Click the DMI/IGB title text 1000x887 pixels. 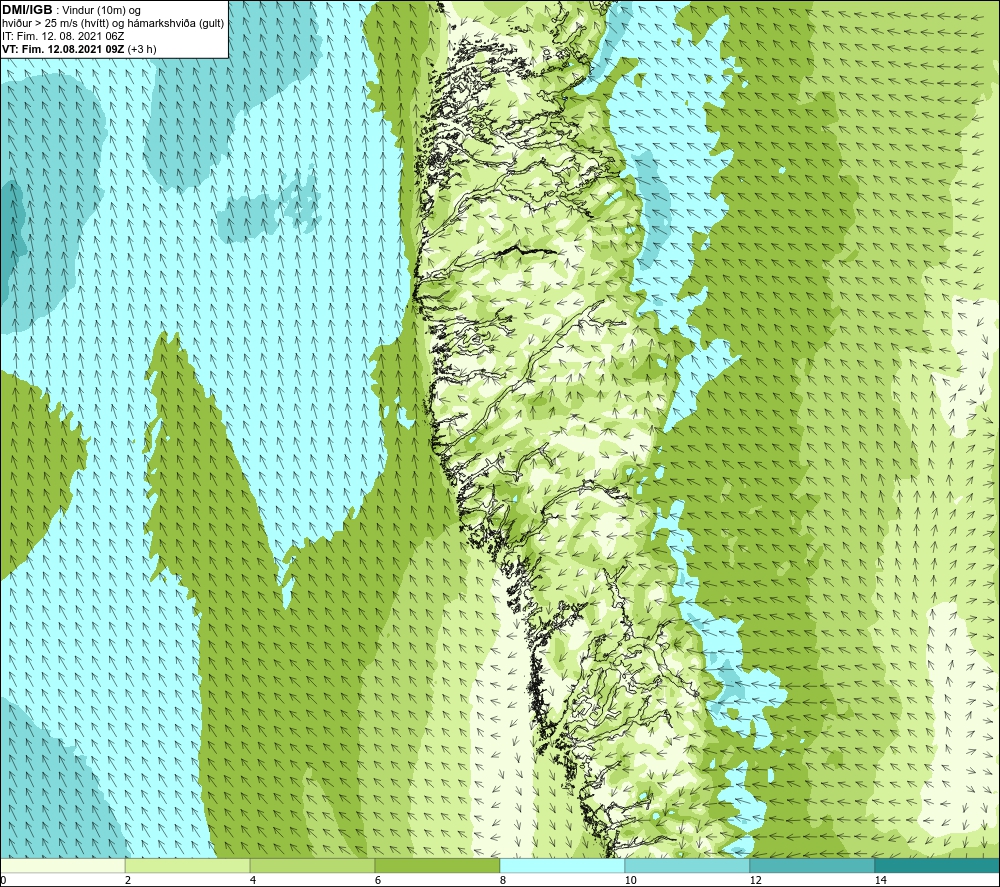point(27,10)
